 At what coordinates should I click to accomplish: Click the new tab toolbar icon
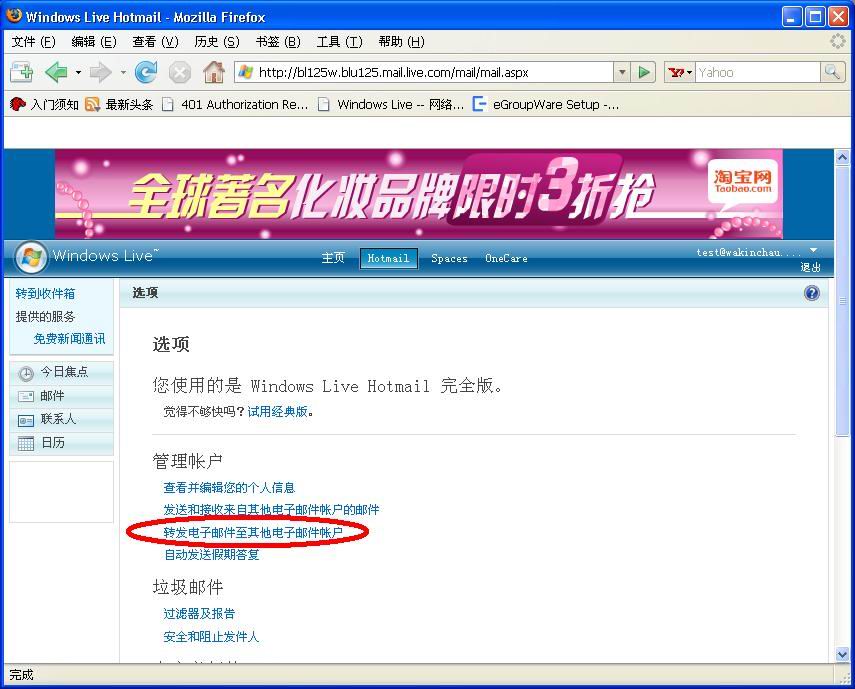pos(22,72)
